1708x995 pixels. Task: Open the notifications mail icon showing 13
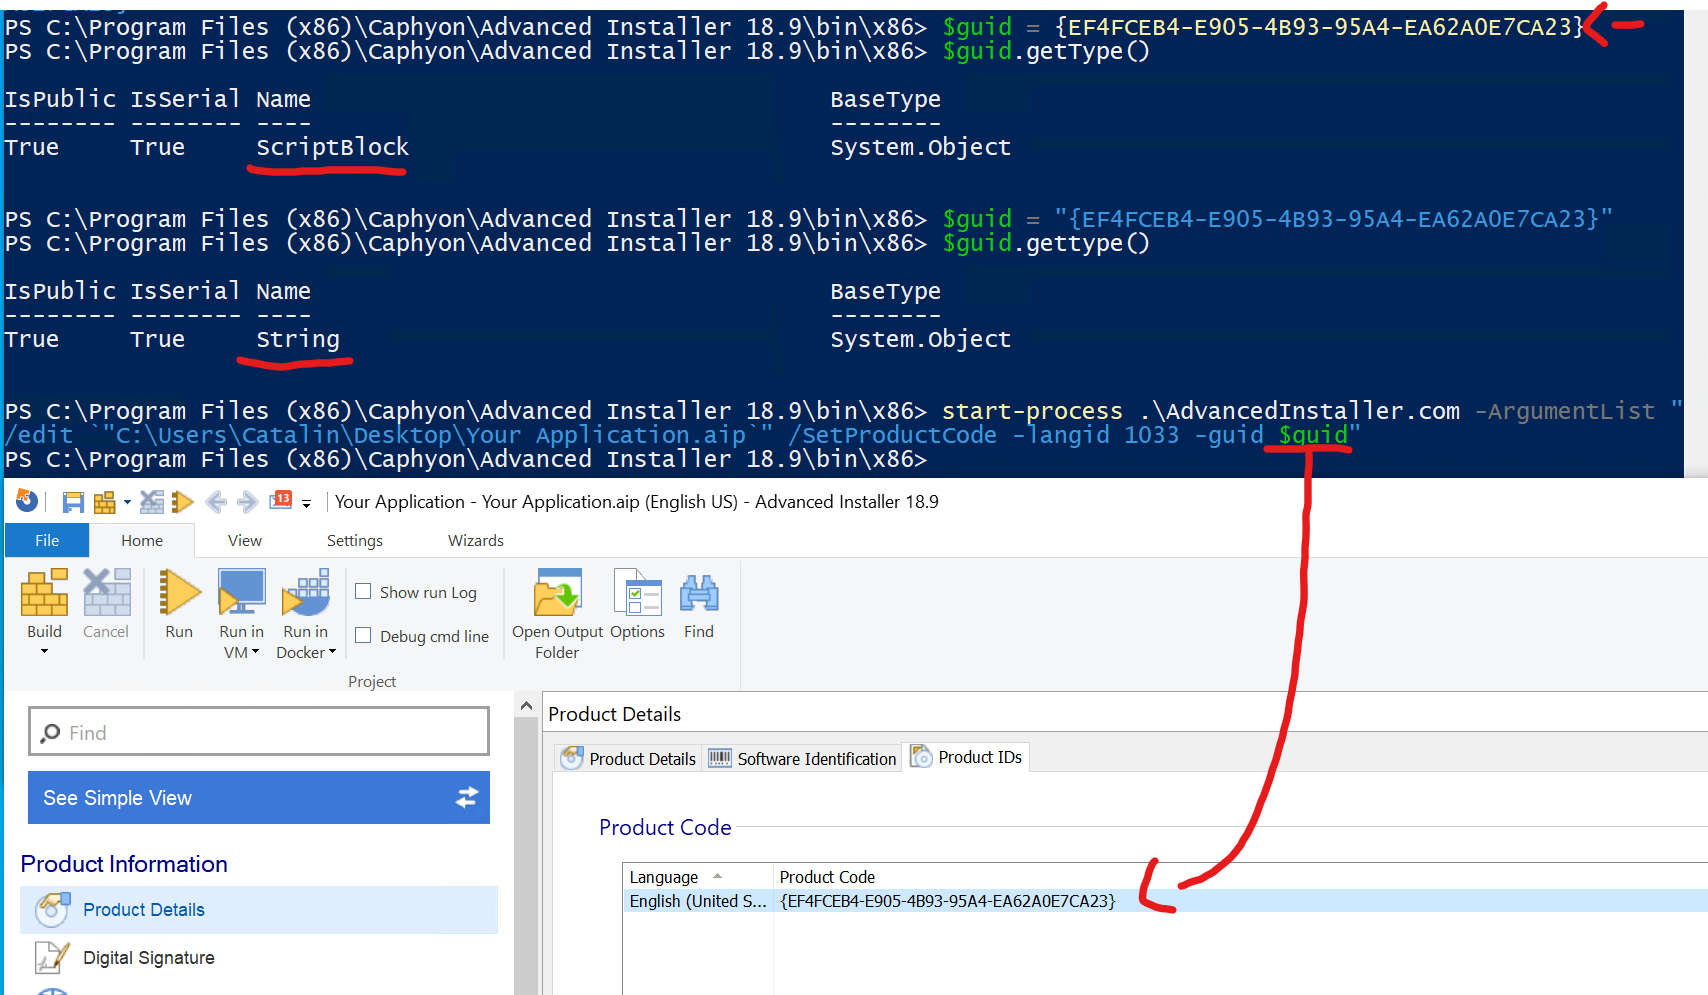(x=281, y=500)
